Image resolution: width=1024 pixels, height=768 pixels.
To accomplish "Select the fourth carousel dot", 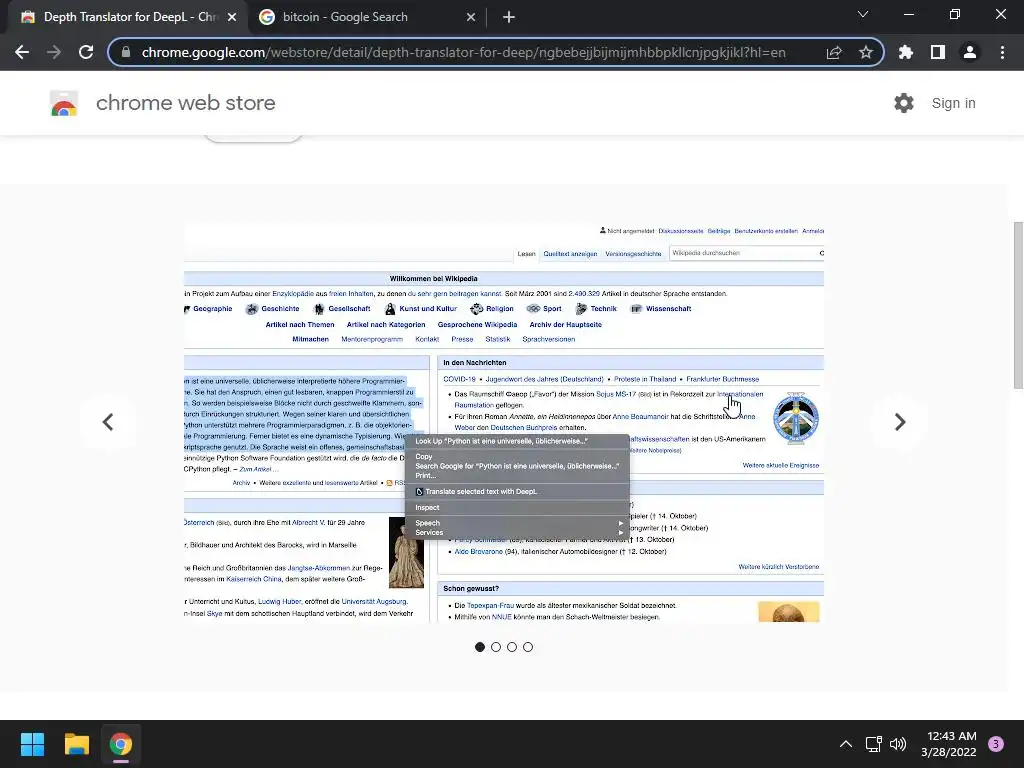I will [528, 647].
